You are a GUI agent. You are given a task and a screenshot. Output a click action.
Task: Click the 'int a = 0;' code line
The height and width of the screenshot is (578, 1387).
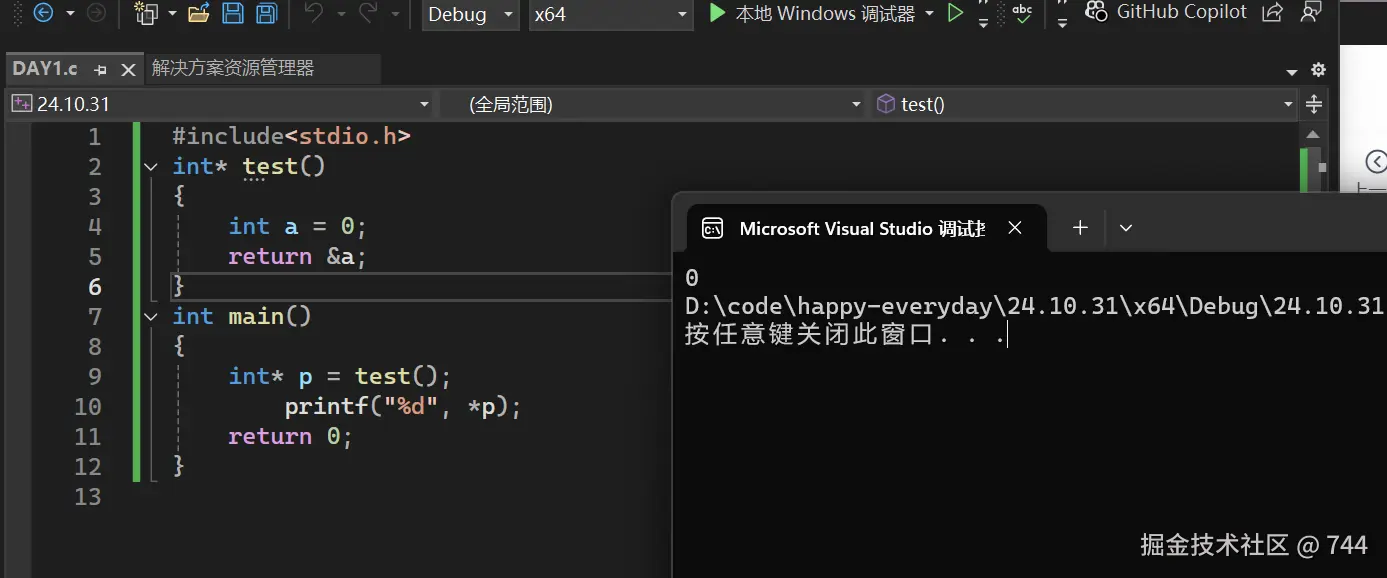pos(298,226)
